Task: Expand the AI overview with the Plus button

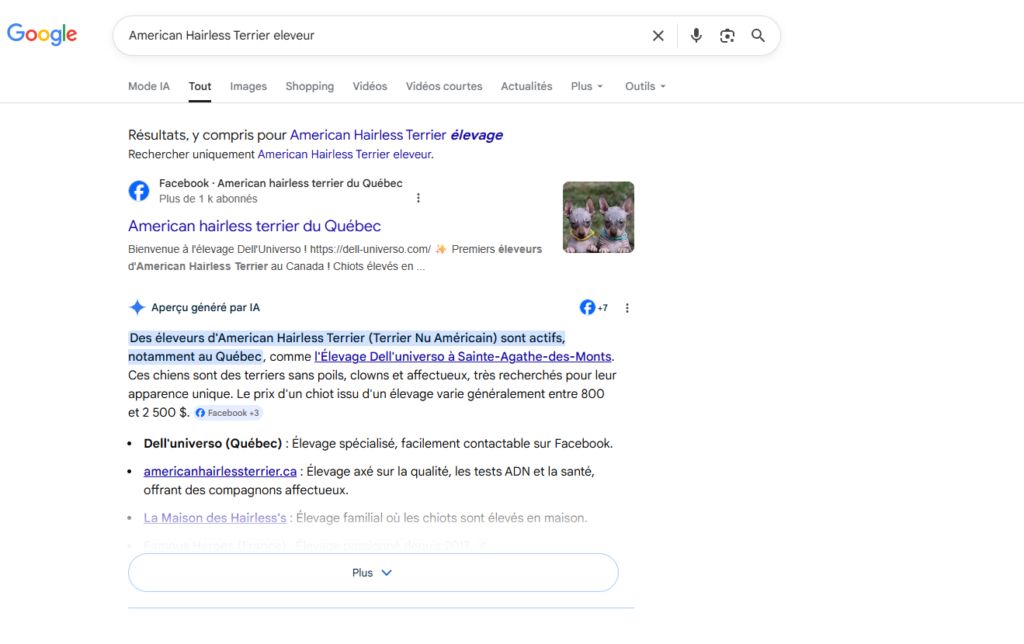Action: 373,572
